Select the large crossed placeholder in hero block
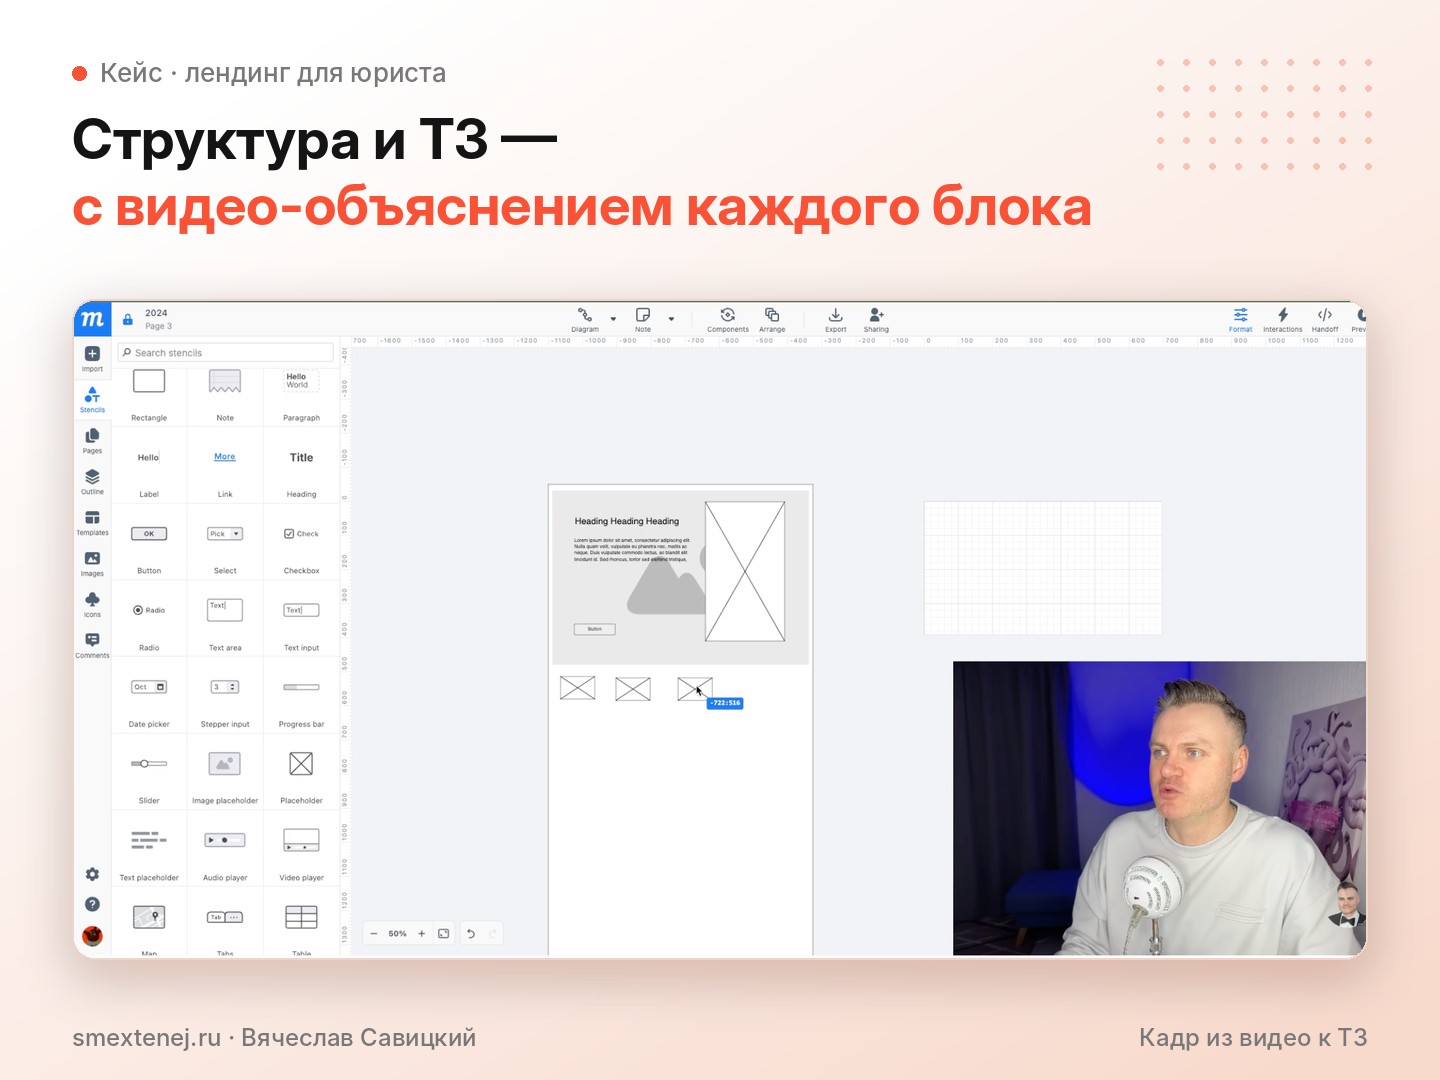The height and width of the screenshot is (1080, 1440). tap(745, 572)
